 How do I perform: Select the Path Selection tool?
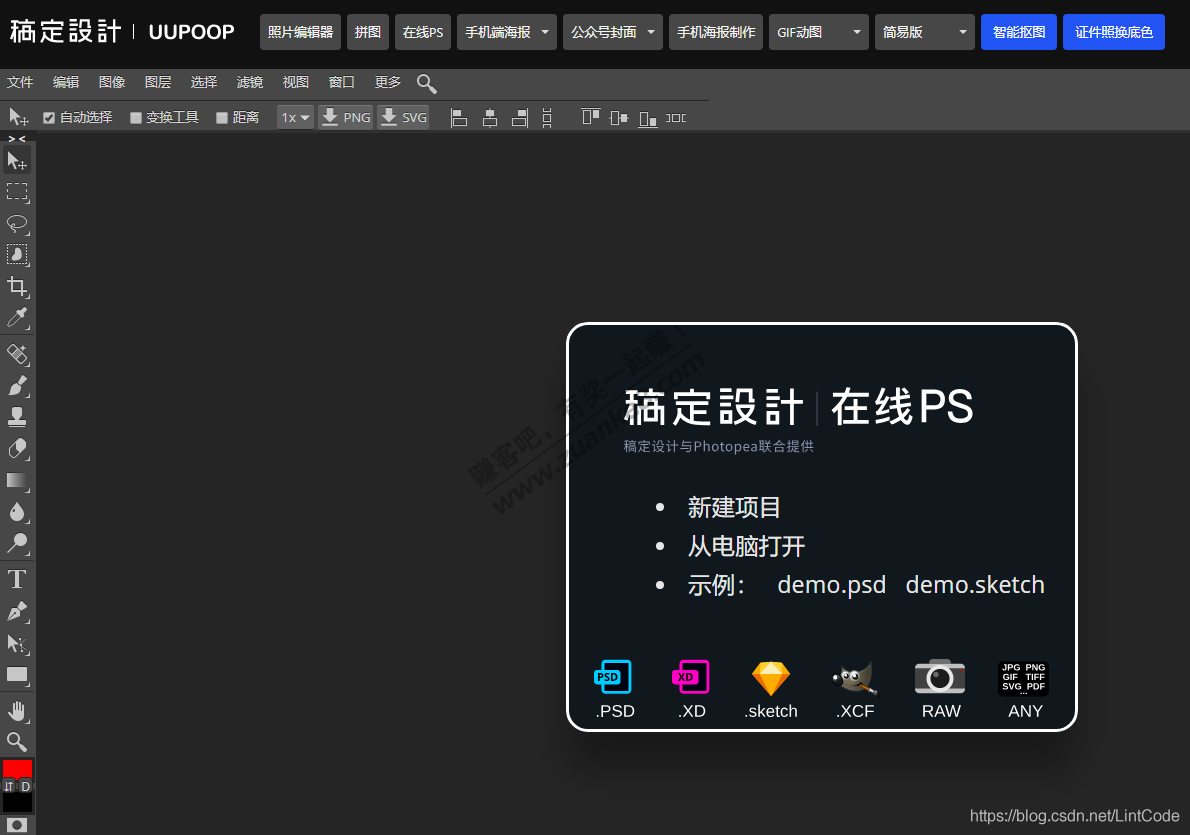17,644
